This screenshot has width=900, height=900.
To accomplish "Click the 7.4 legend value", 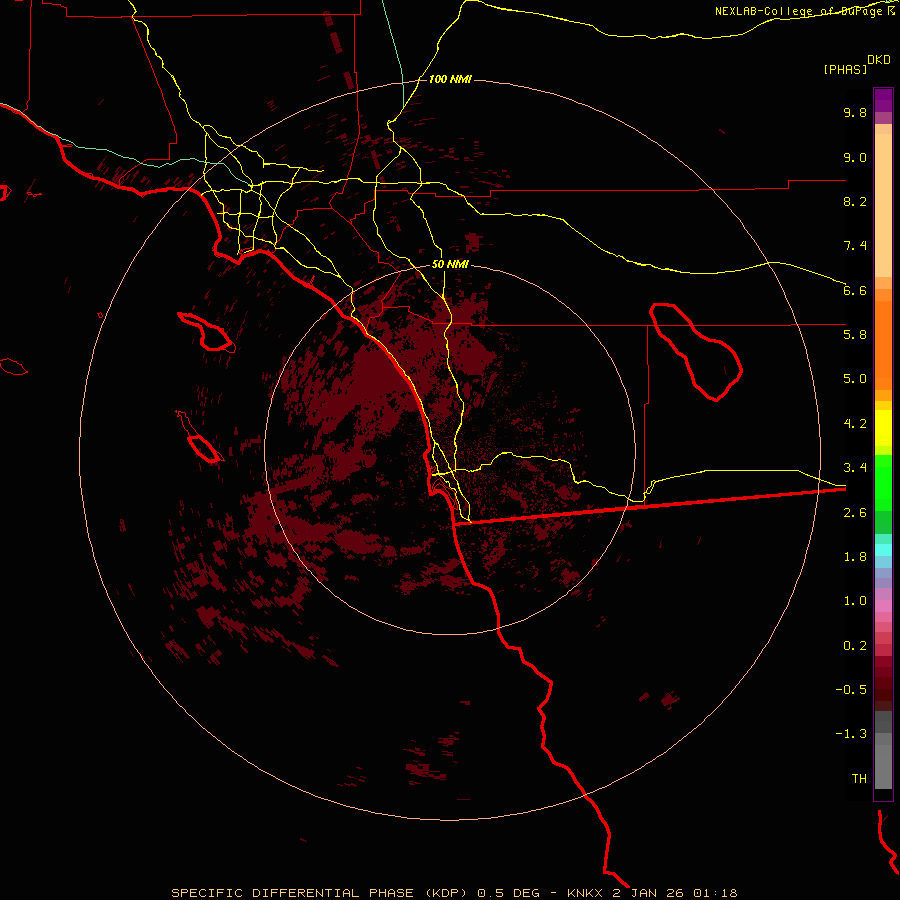I will 855,246.
